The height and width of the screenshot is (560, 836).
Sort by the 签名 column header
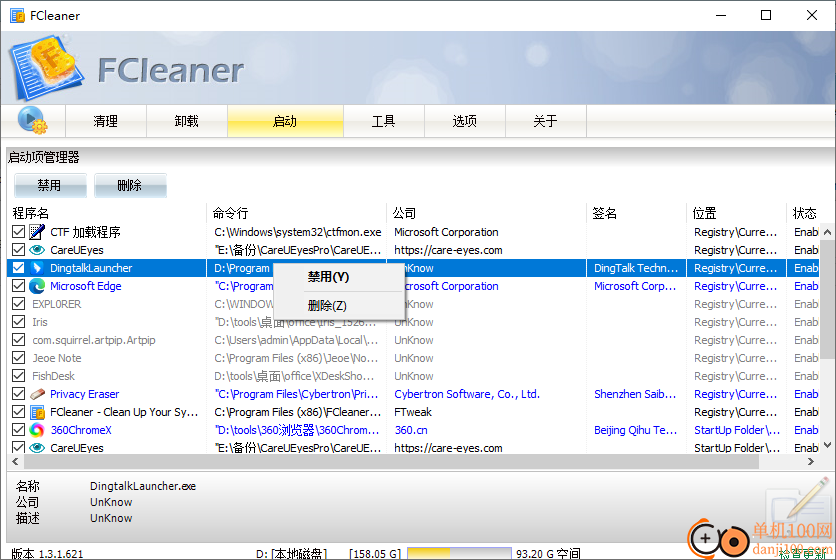(x=637, y=213)
